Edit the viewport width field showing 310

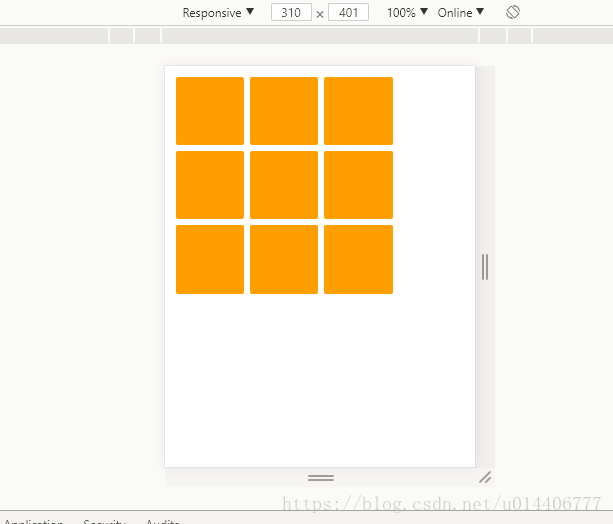(x=291, y=12)
